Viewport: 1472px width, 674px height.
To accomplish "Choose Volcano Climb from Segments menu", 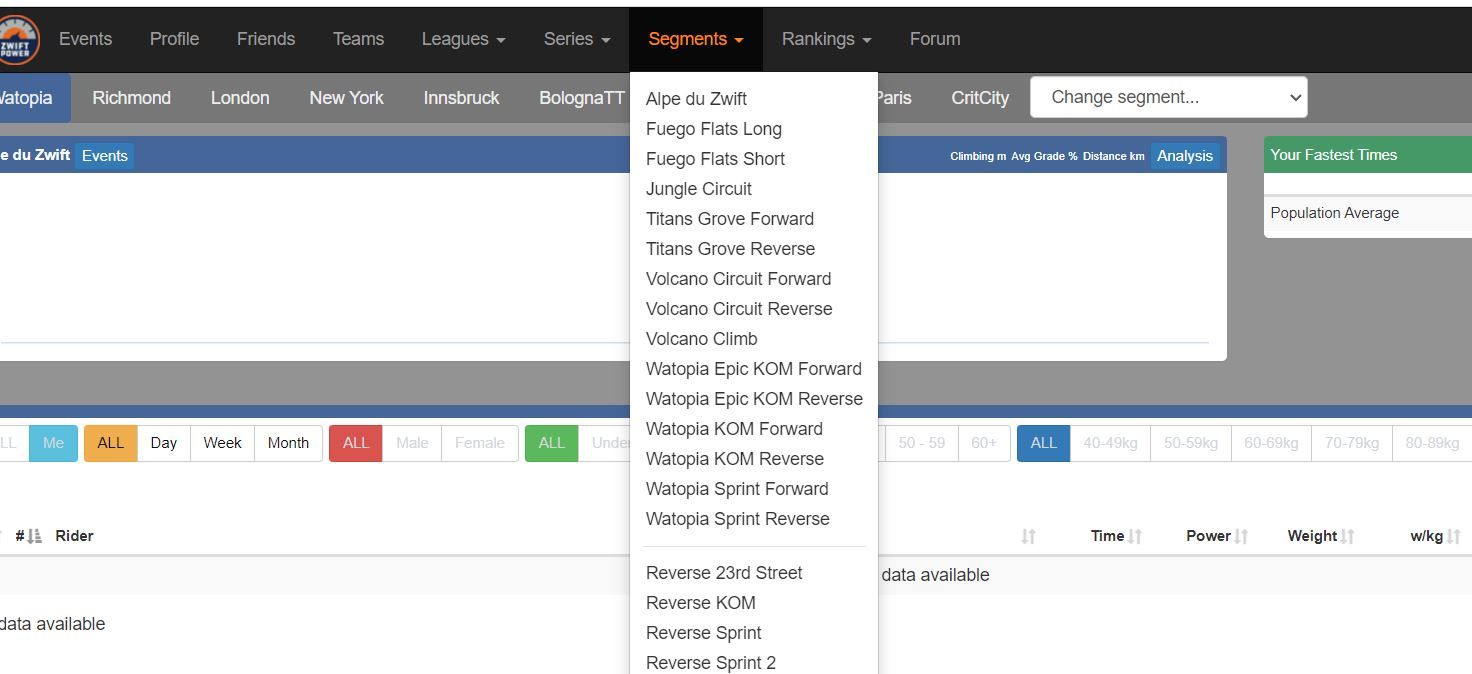I will click(701, 339).
